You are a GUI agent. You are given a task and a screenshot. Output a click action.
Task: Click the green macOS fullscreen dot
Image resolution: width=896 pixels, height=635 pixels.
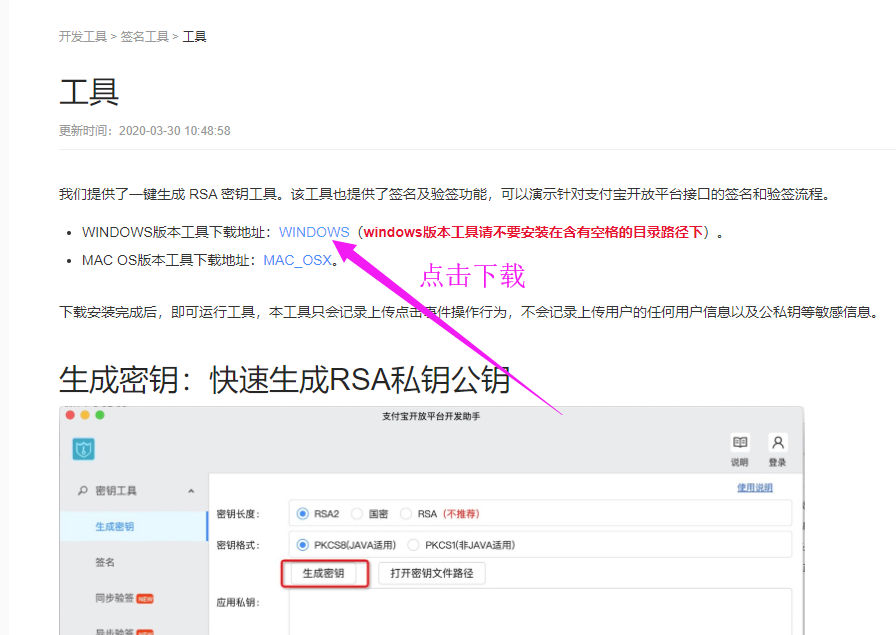[x=100, y=415]
